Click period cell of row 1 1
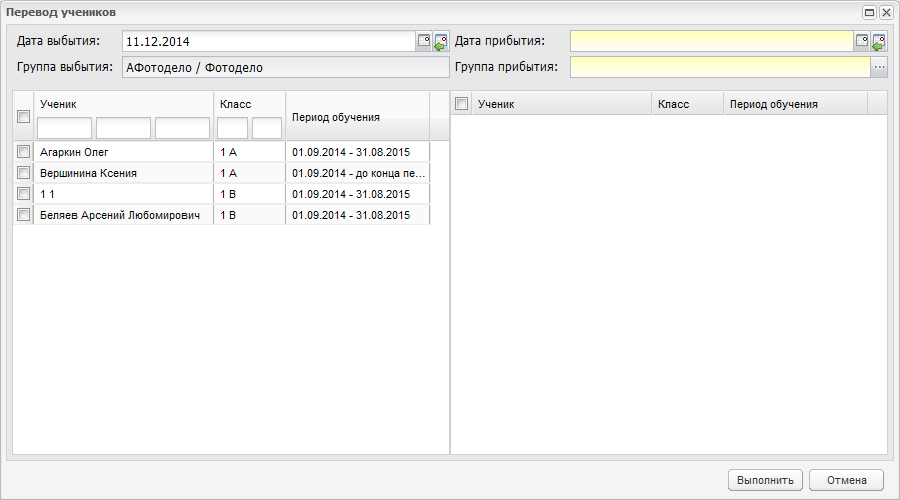The height and width of the screenshot is (500, 900). (x=358, y=194)
